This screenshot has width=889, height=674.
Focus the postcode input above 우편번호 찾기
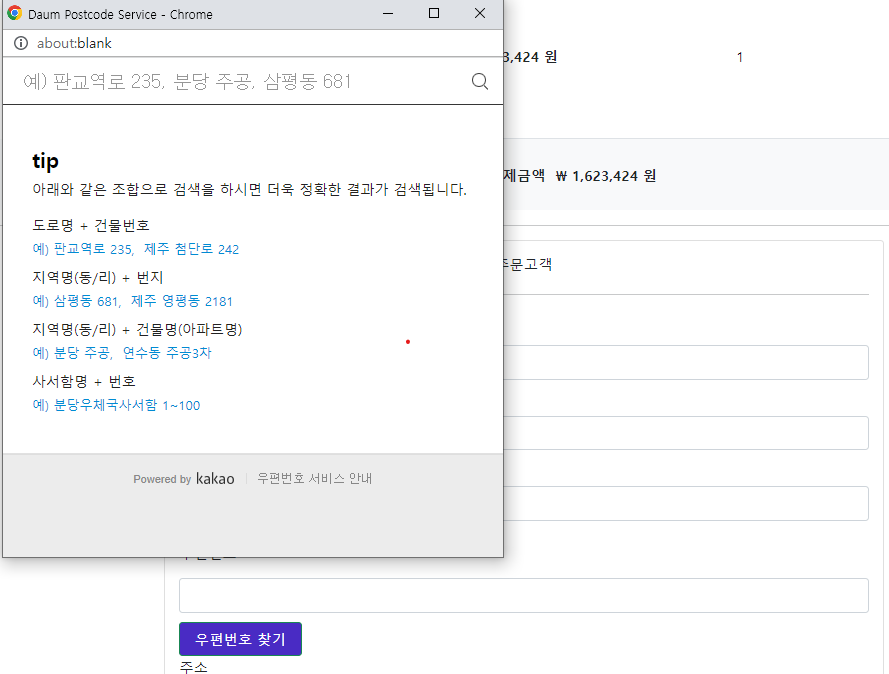[524, 595]
